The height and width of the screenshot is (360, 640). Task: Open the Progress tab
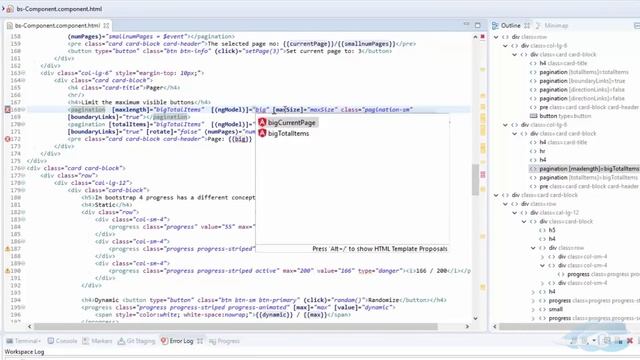click(229, 341)
